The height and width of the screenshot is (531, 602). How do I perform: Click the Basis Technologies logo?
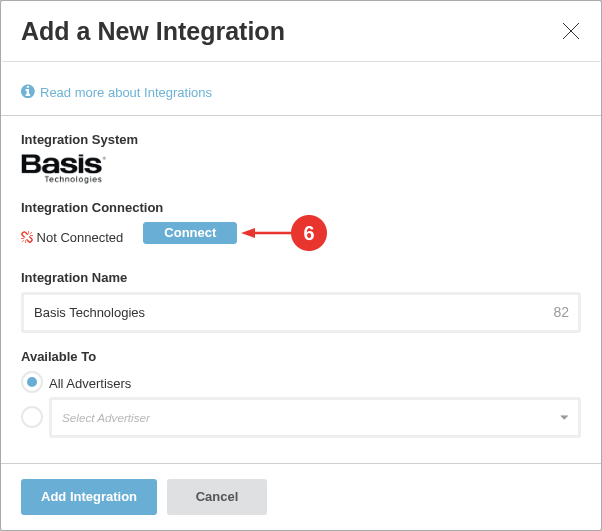[x=63, y=169]
